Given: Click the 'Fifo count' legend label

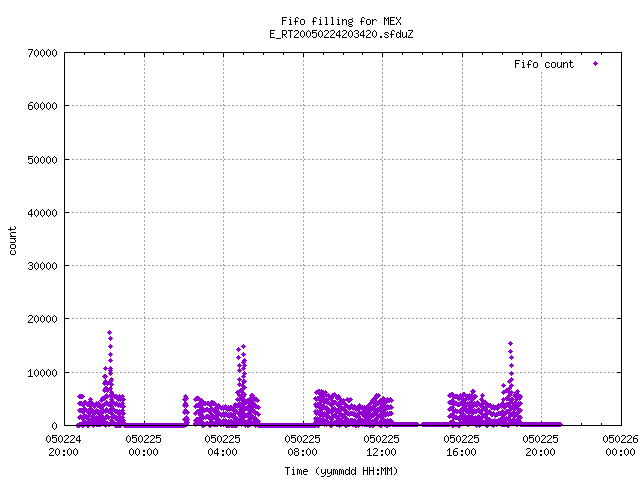Looking at the screenshot, I should pos(544,64).
